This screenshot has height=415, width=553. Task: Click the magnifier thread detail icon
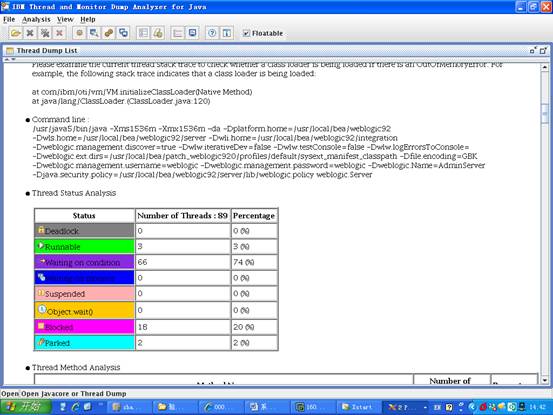(x=94, y=33)
